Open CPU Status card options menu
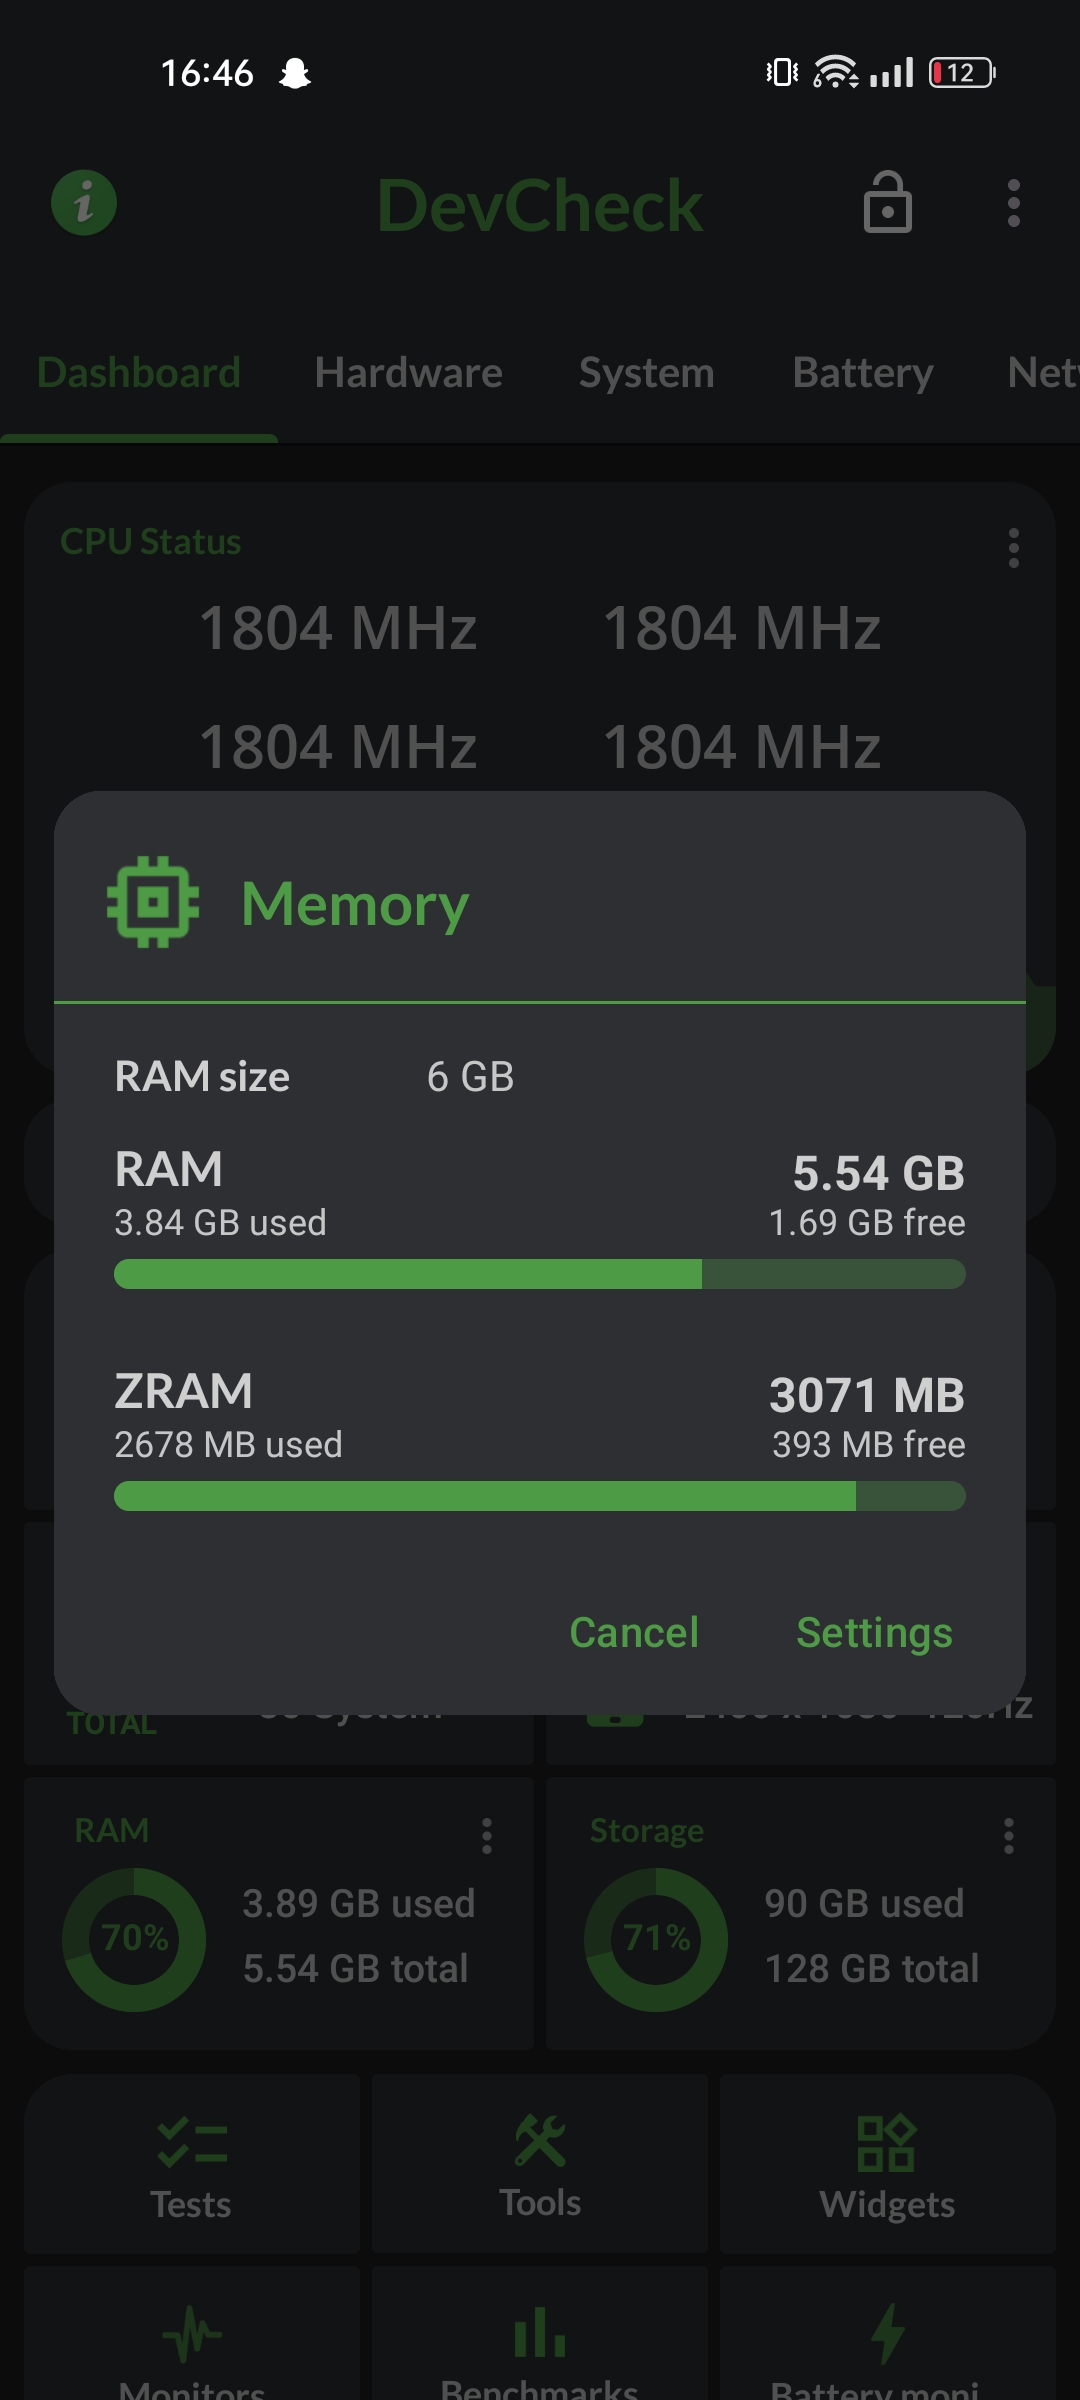 tap(1013, 548)
